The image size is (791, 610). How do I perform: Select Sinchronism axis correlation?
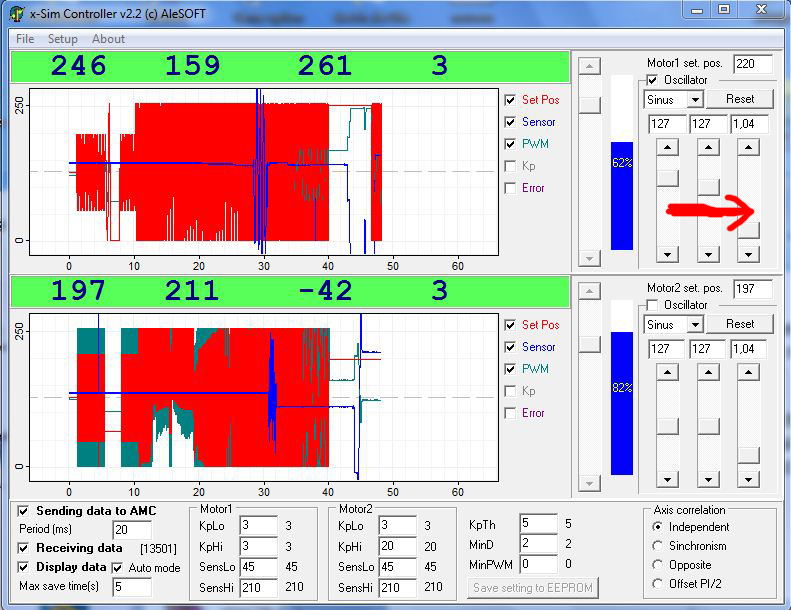657,546
